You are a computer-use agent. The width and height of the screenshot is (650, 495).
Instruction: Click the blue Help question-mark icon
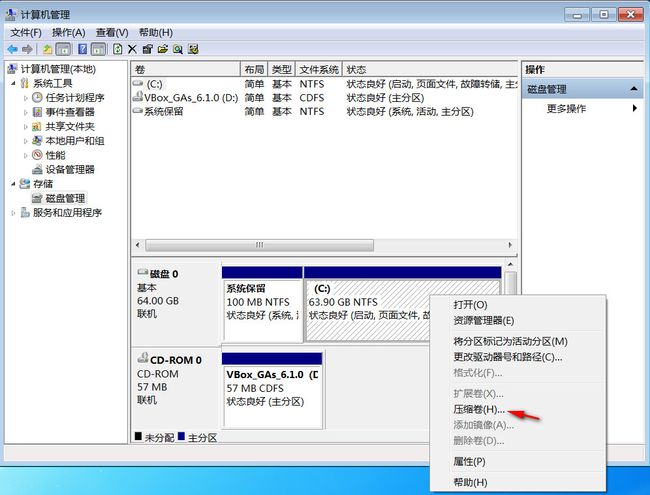tap(82, 49)
